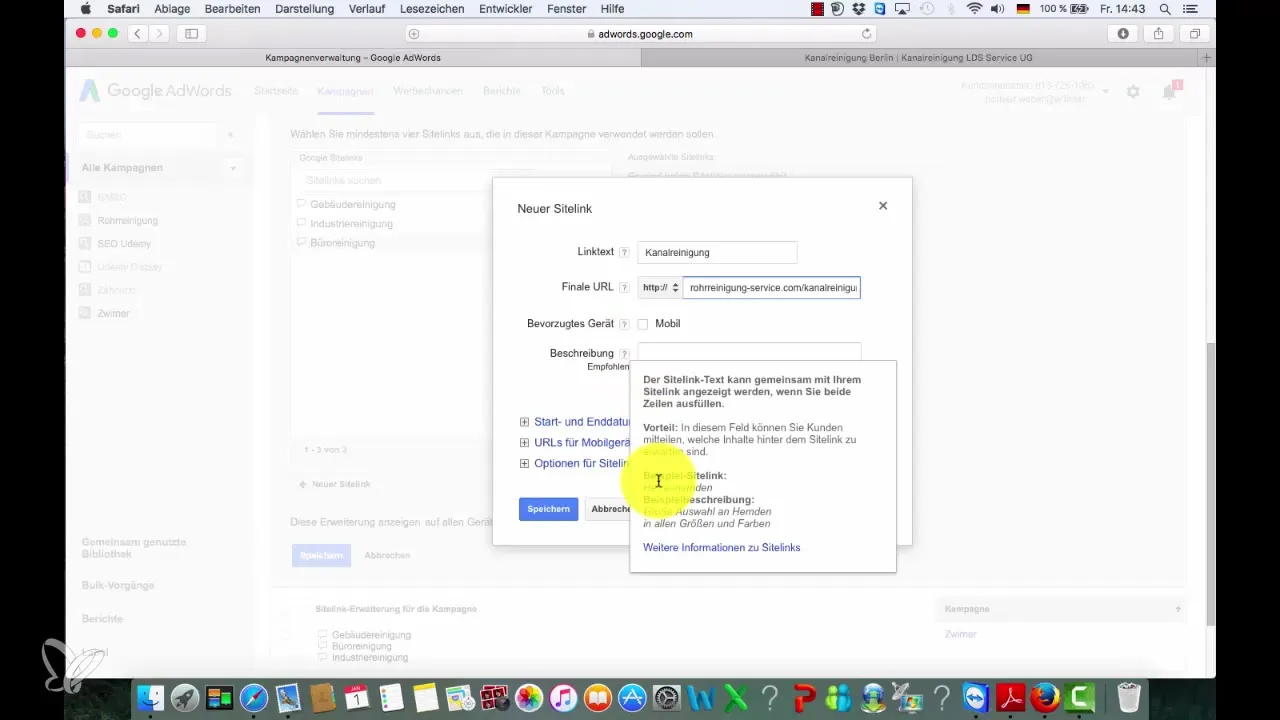Click the Dropbox menu bar icon
Image resolution: width=1280 pixels, height=720 pixels.
pyautogui.click(x=860, y=8)
